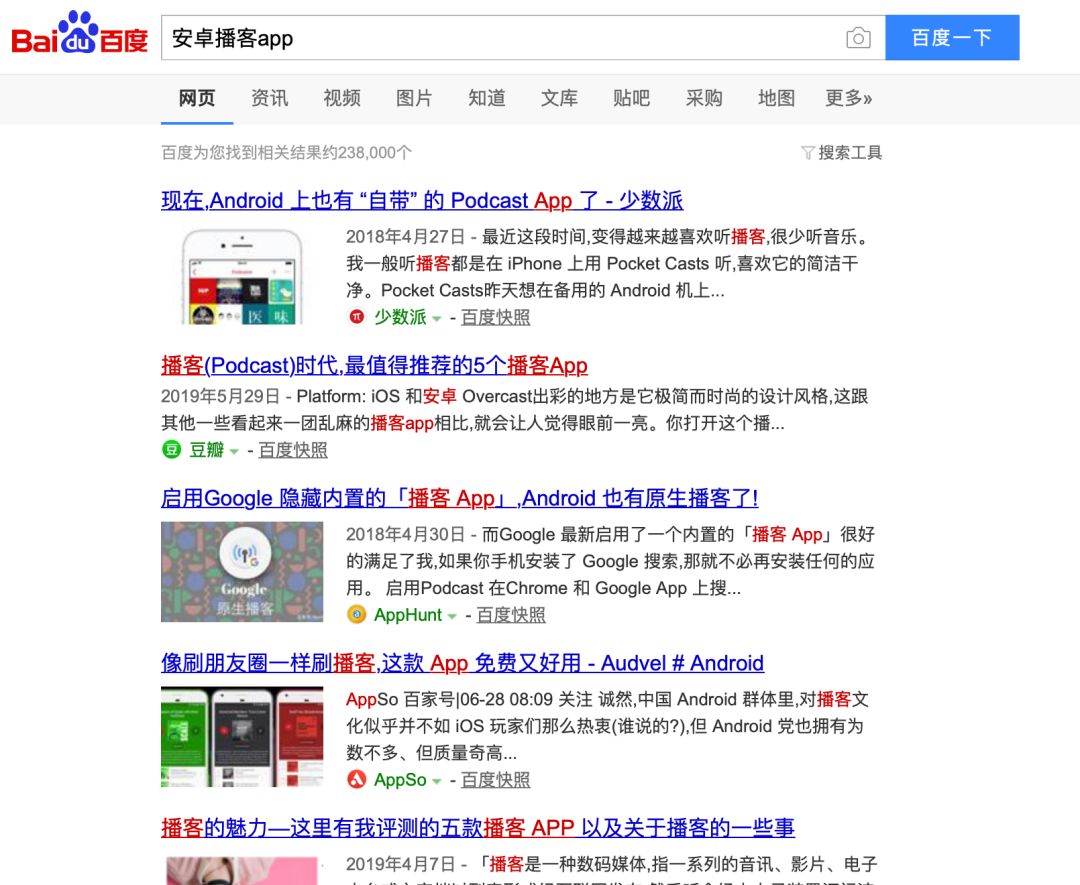Click the AppSo source name
Viewport: 1080px width, 885px height.
[400, 780]
